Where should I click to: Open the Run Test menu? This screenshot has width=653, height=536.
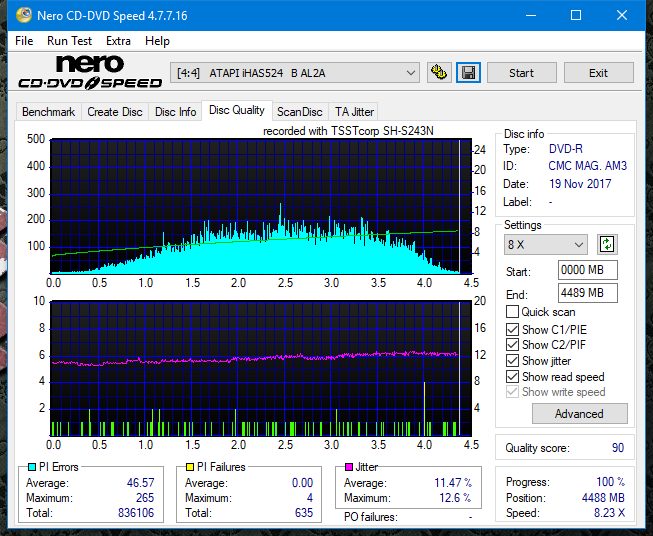pos(69,41)
